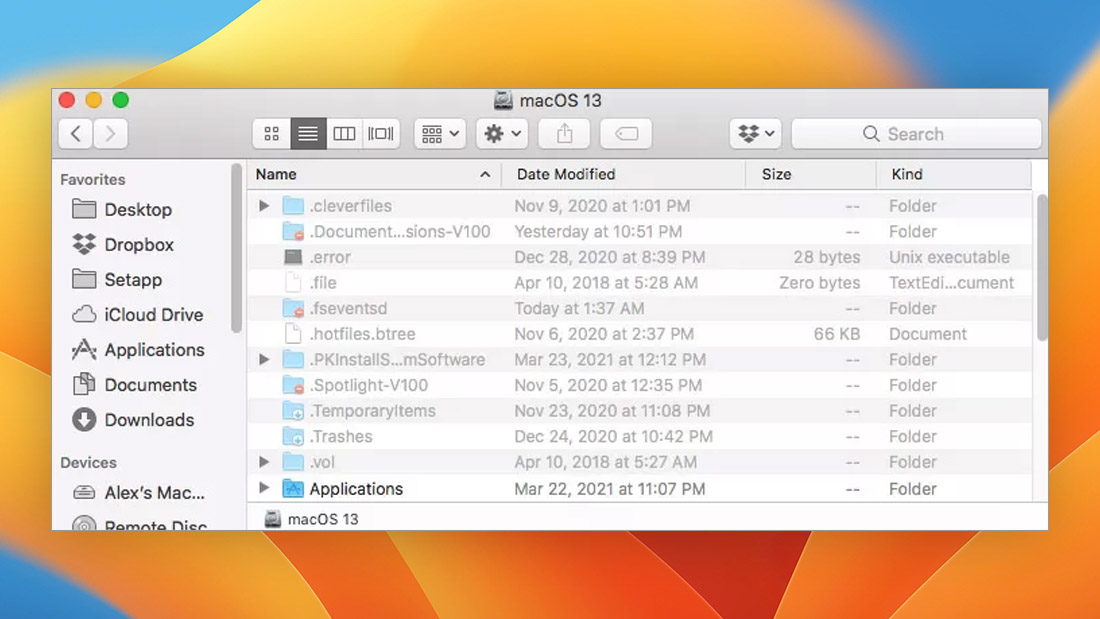The image size is (1100, 619).
Task: Click into the Search field
Action: (x=916, y=133)
